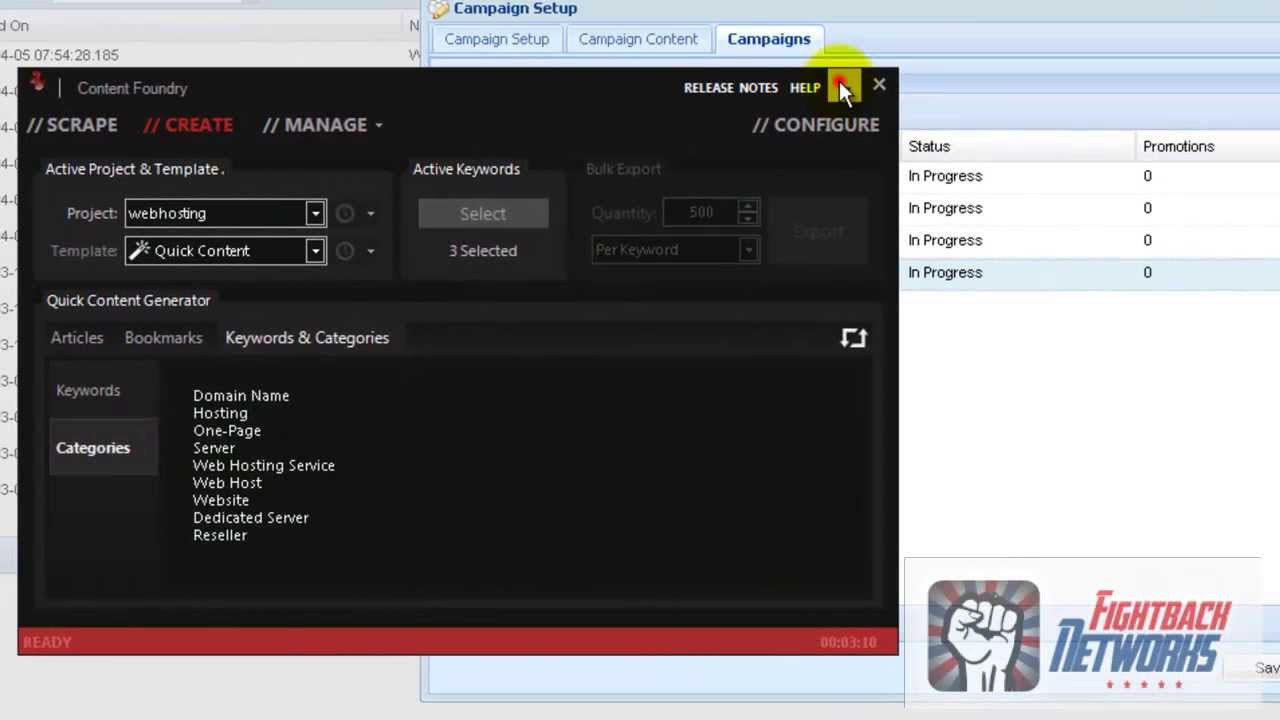Open RELEASE NOTES link
The width and height of the screenshot is (1280, 720).
731,88
